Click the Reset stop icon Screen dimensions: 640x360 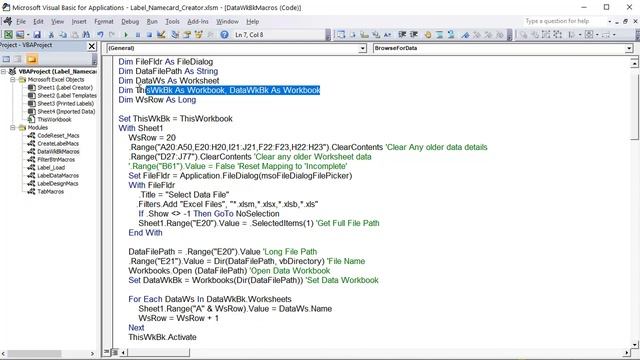tap(149, 35)
